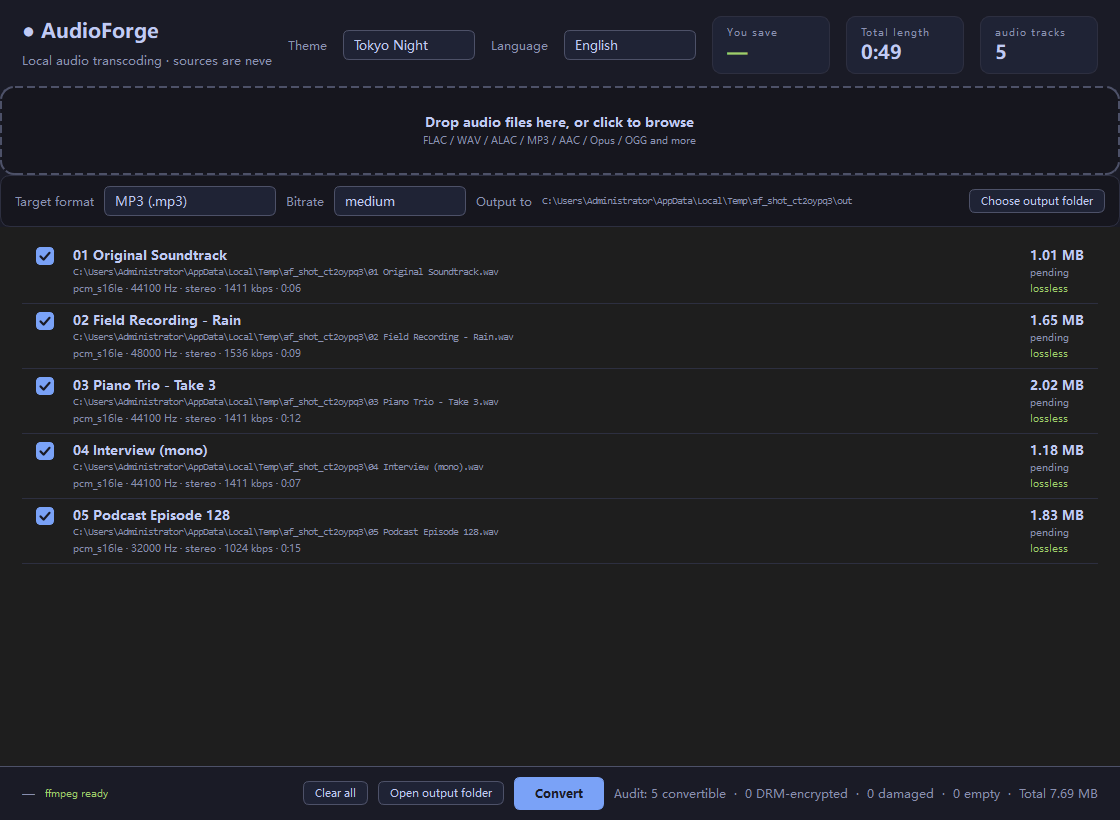
Task: Select the 02 Field Recording - Rain title
Action: (x=156, y=320)
